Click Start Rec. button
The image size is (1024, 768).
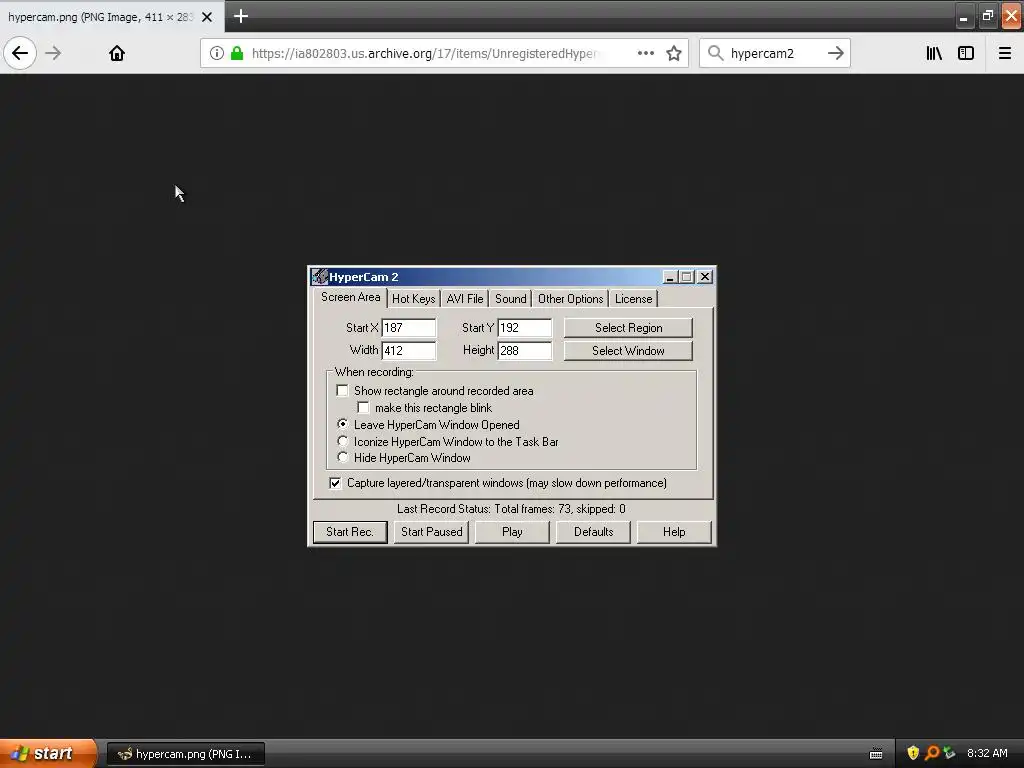coord(350,532)
